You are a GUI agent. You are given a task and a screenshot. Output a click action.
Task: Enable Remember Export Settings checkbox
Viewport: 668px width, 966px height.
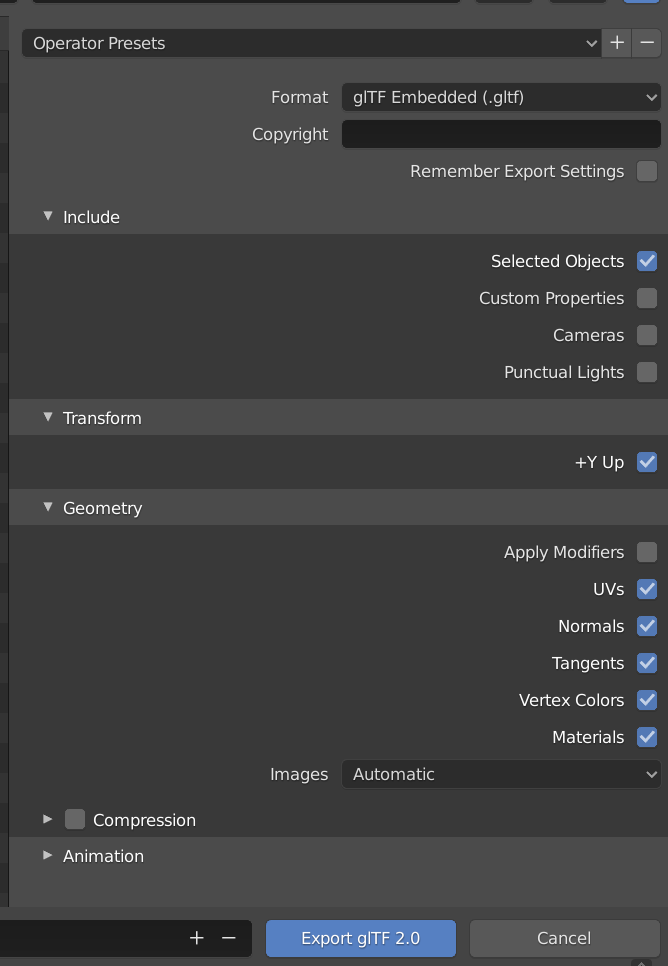click(x=646, y=171)
